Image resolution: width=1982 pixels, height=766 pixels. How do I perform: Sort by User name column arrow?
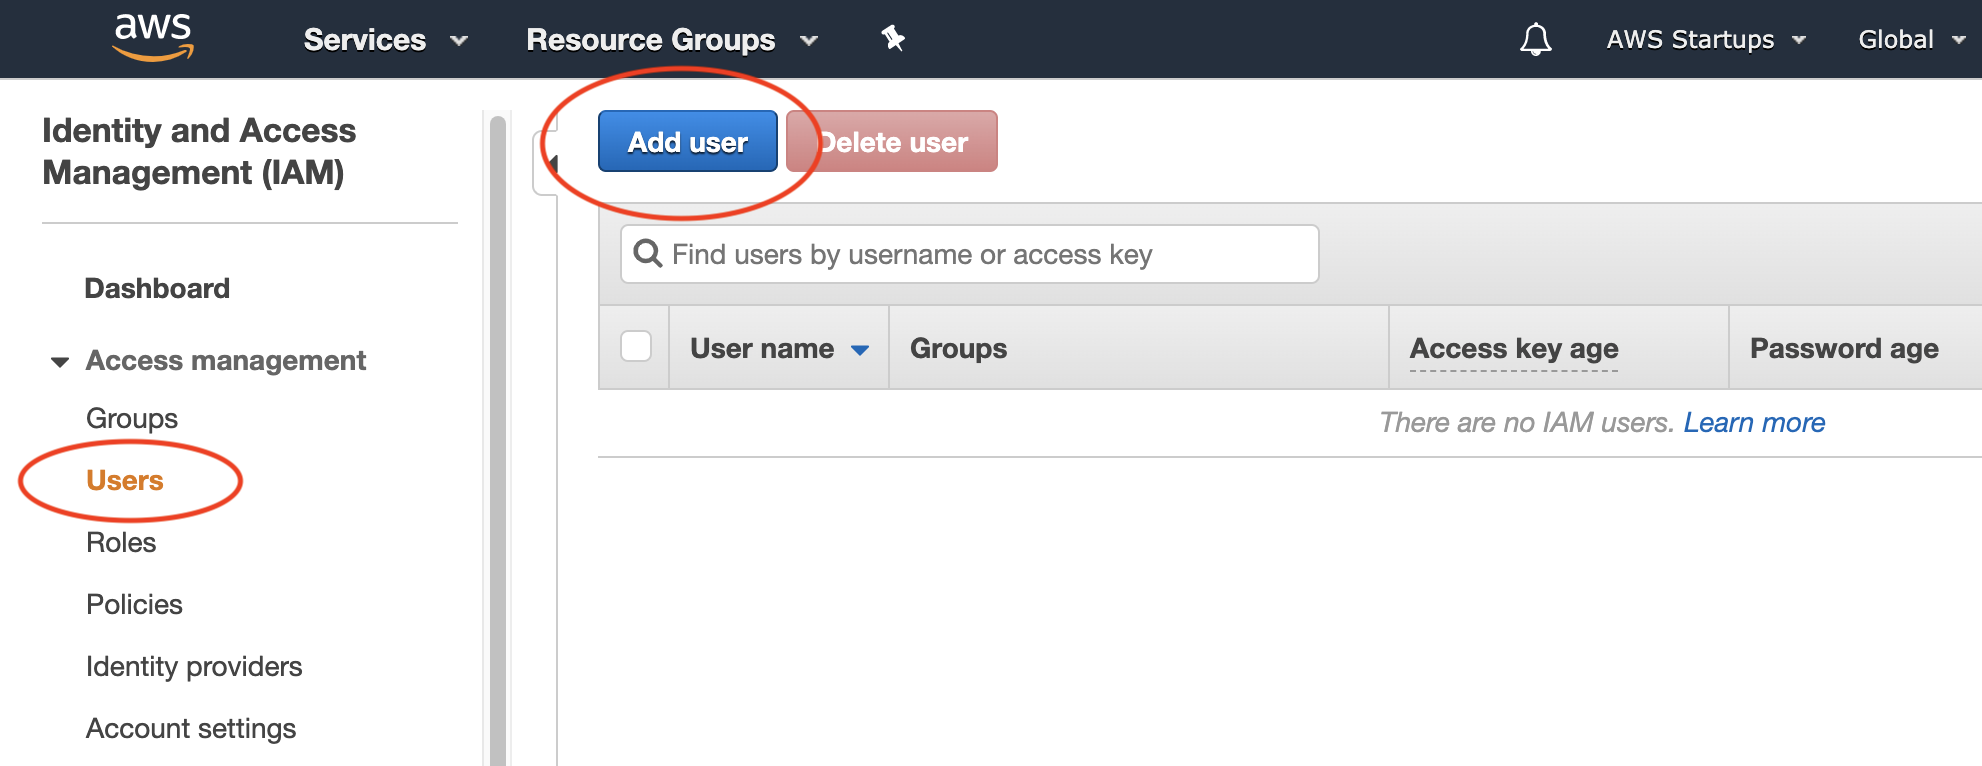[x=860, y=350]
